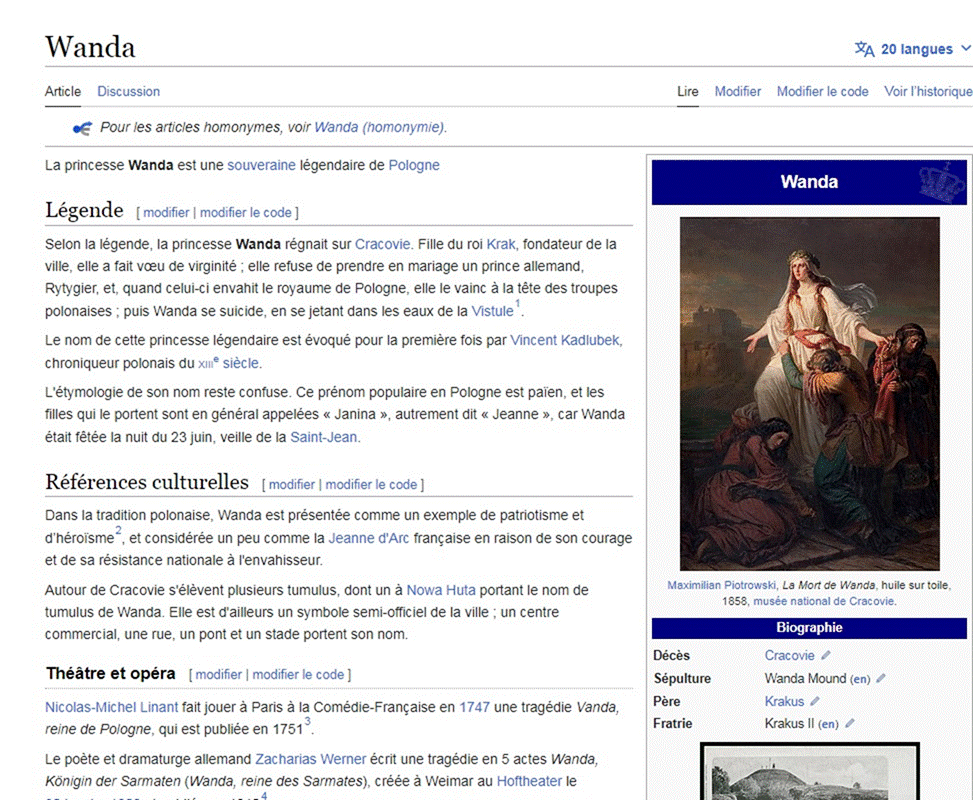Image resolution: width=973 pixels, height=800 pixels.
Task: Click modifier le code next to Théâtre et opéra
Action: (x=298, y=674)
